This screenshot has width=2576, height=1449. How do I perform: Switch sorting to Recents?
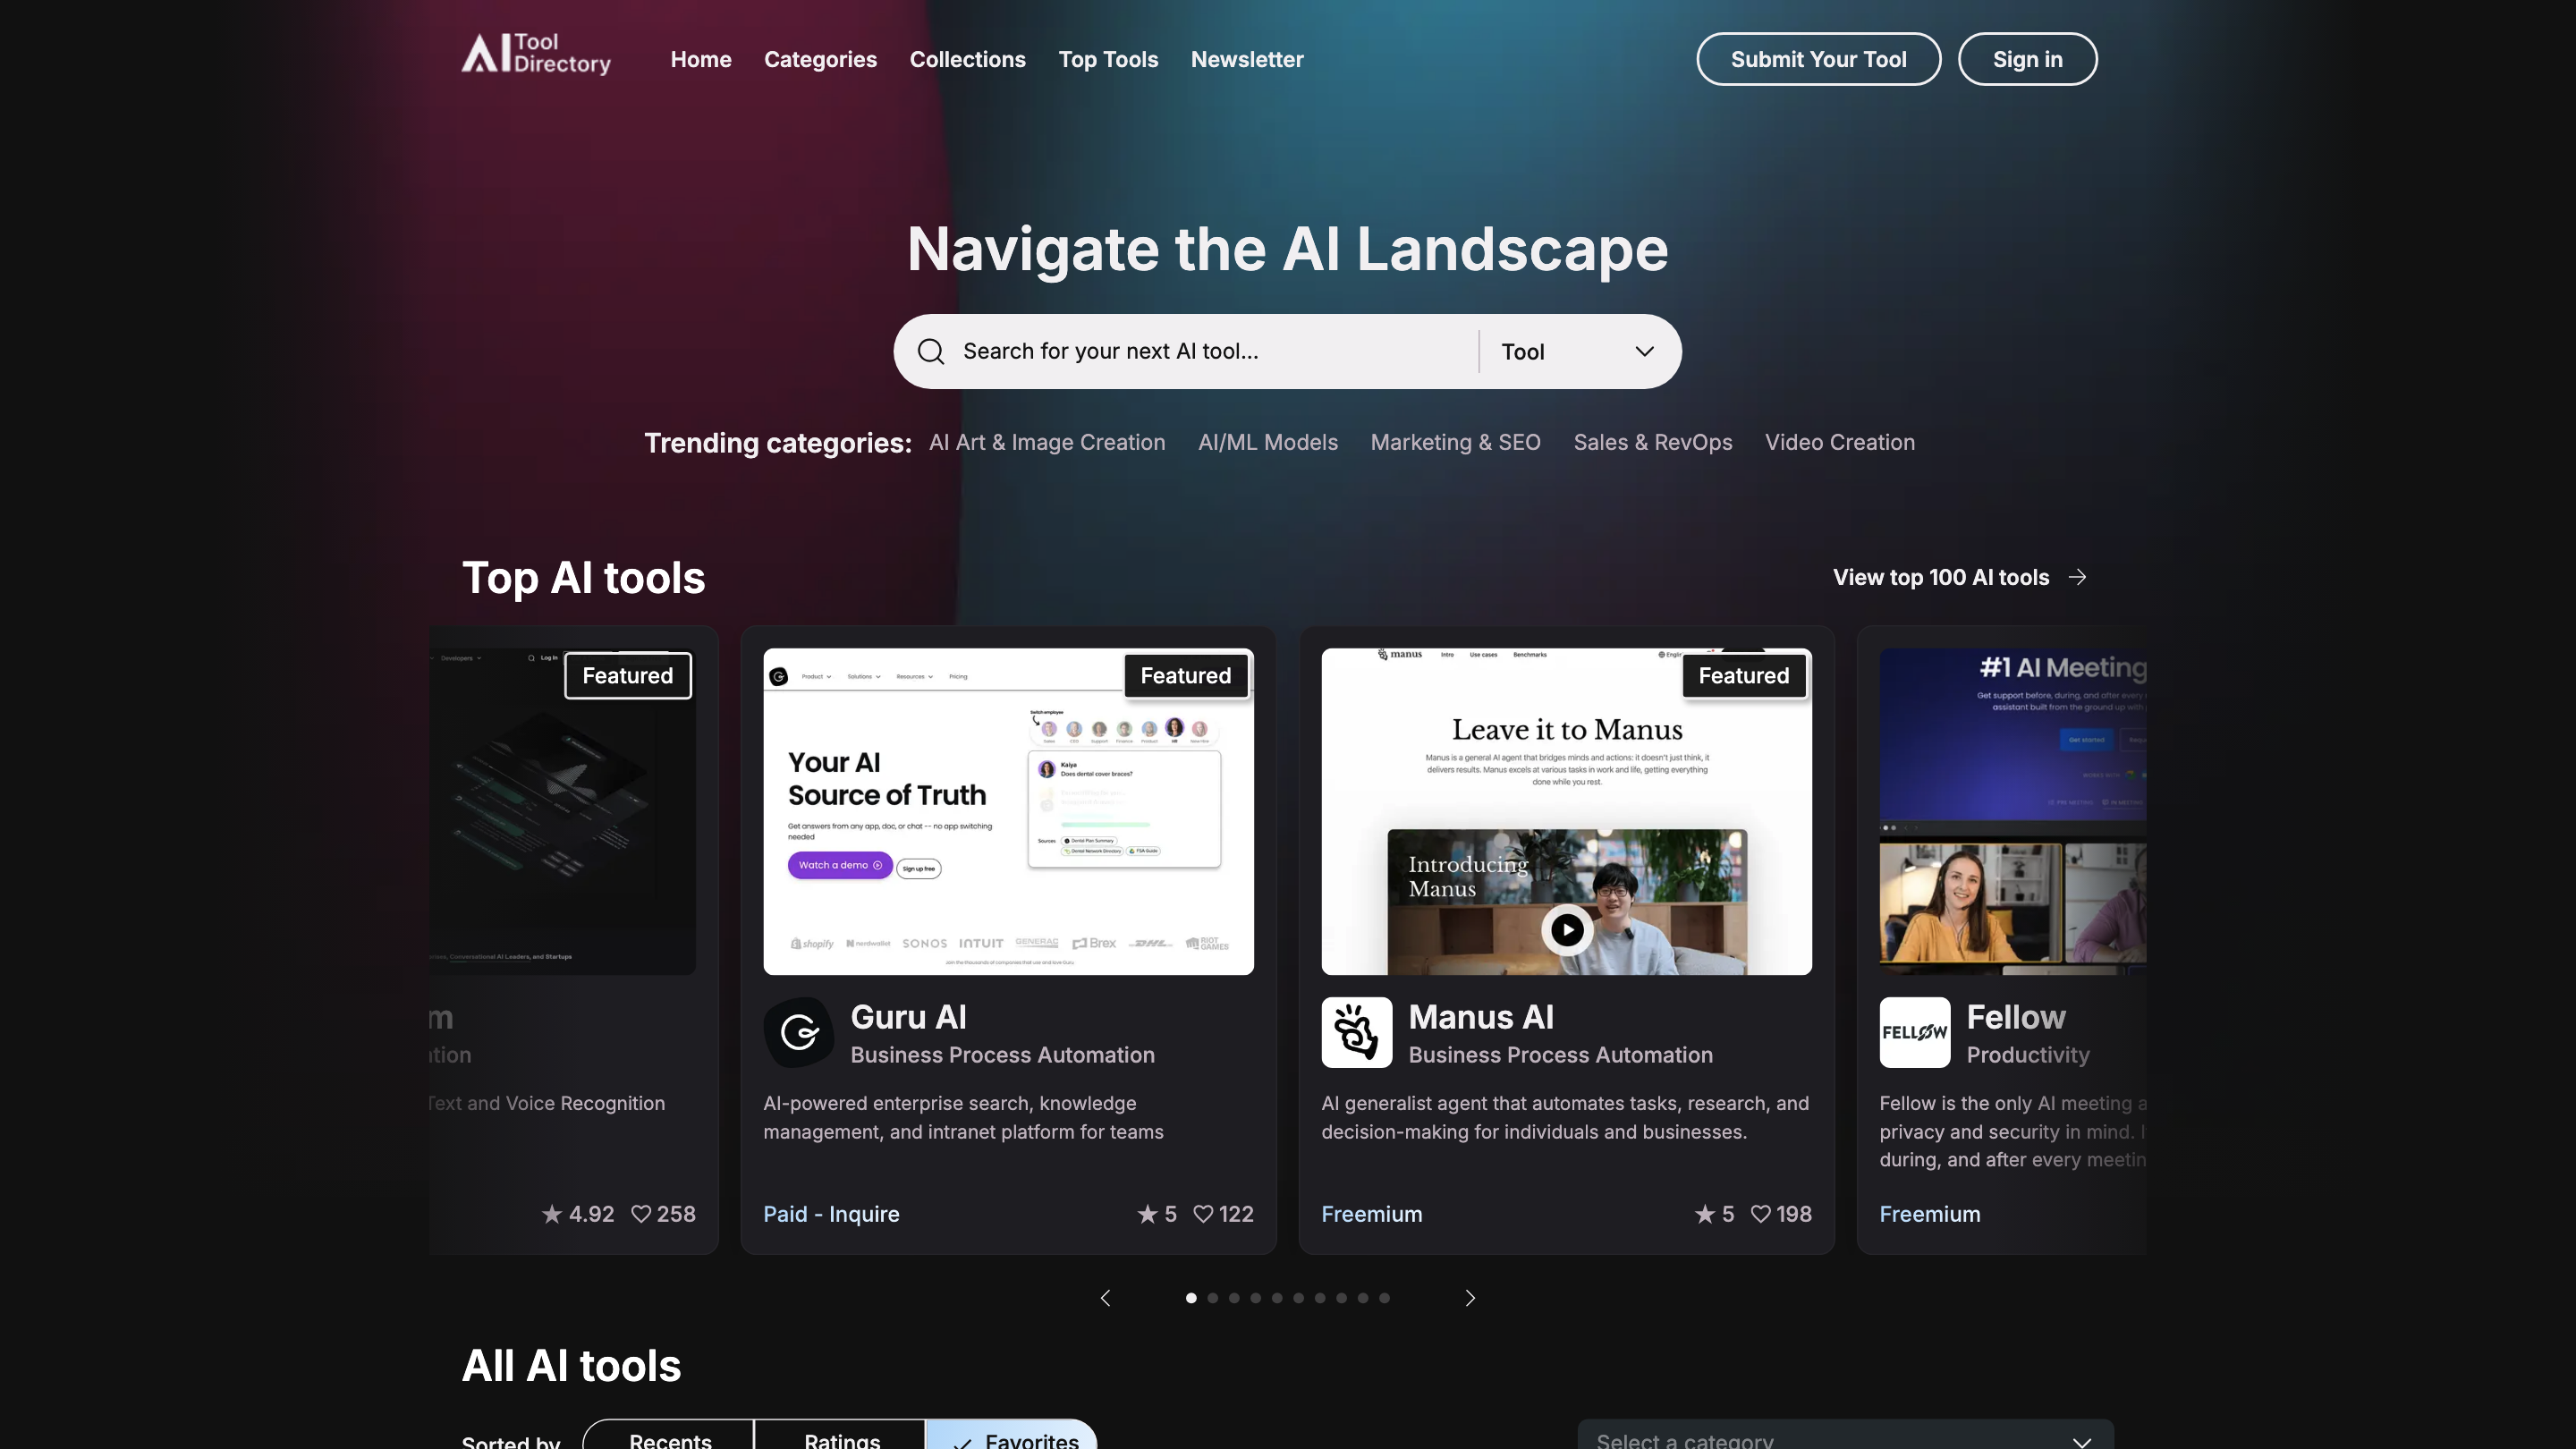coord(669,1440)
